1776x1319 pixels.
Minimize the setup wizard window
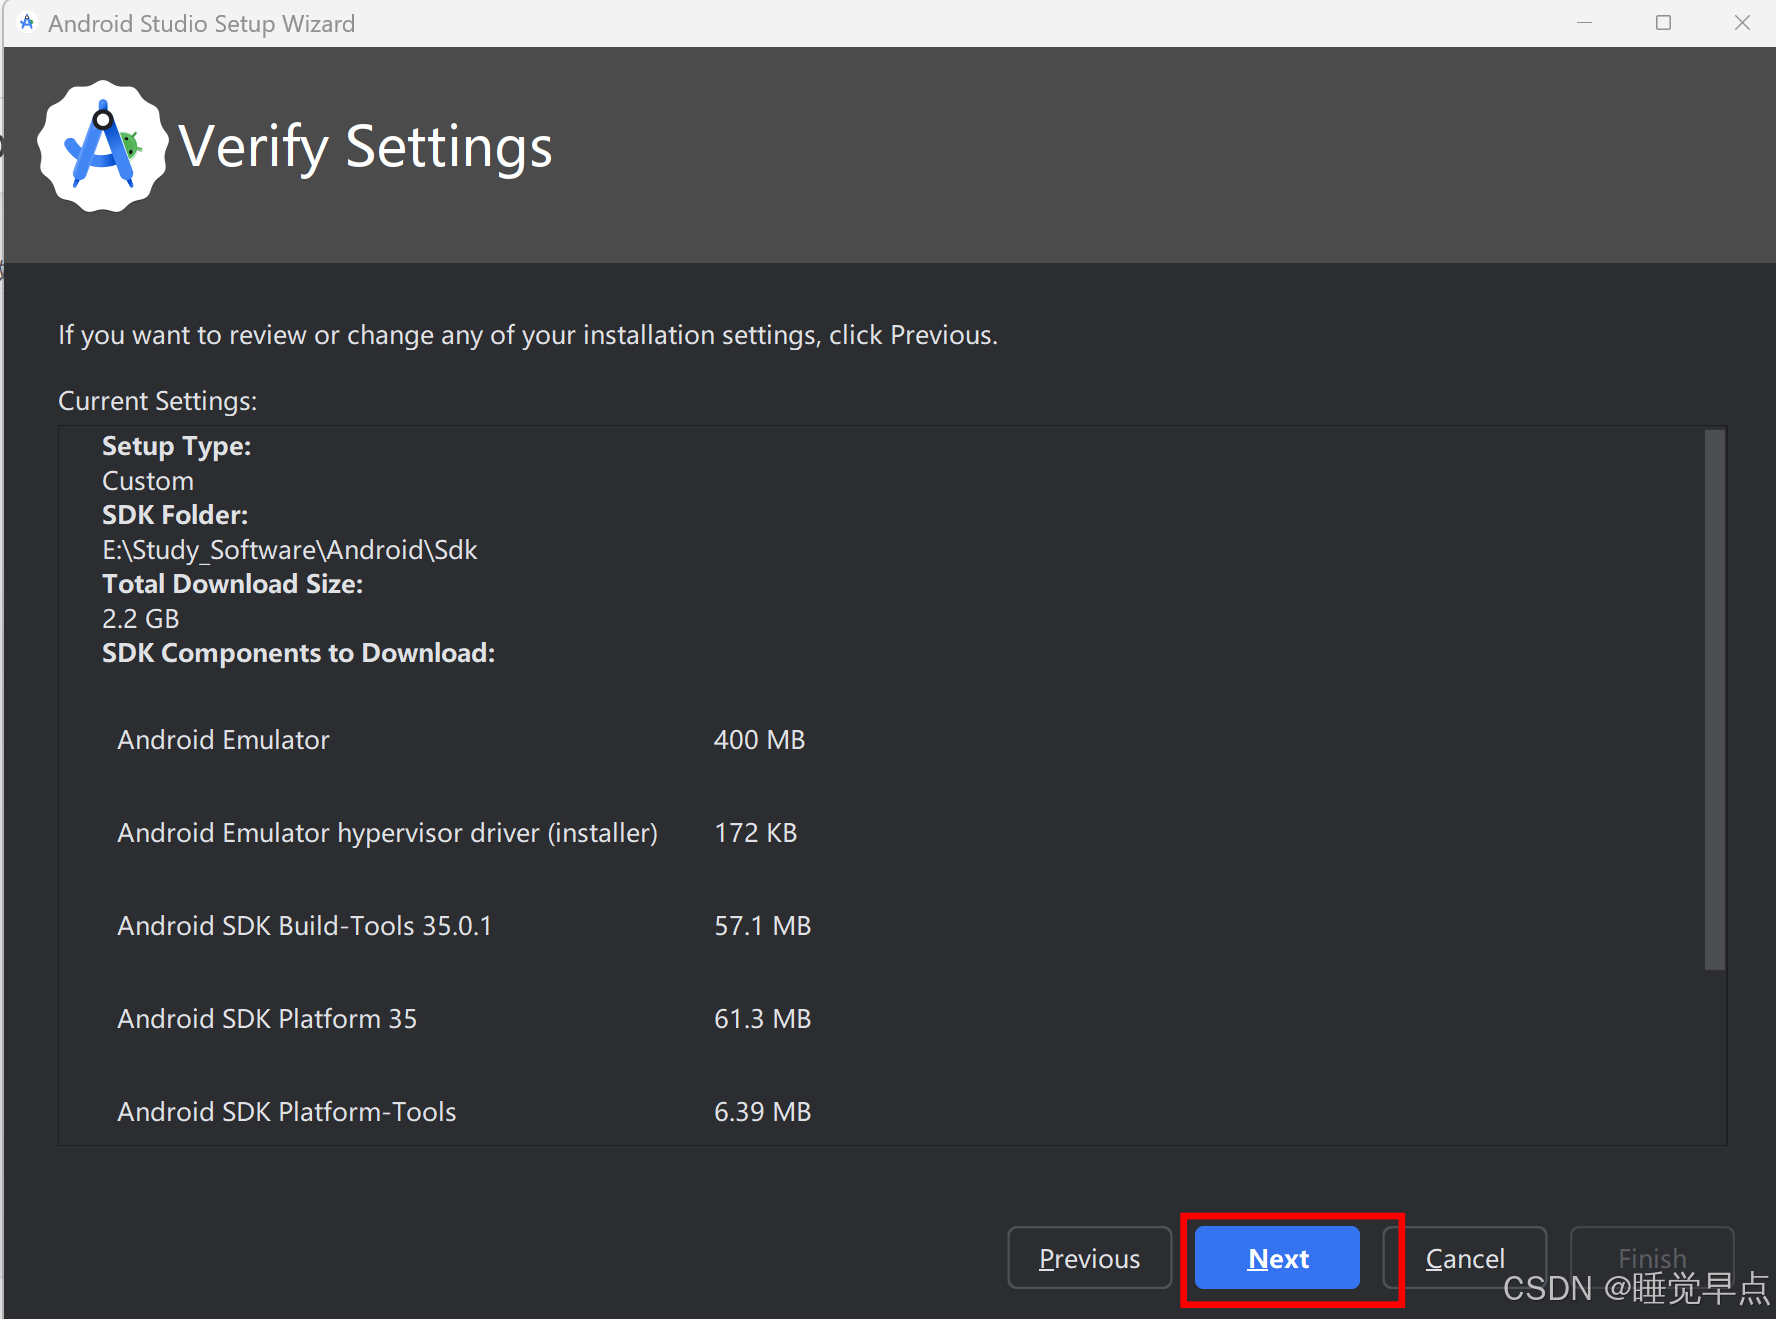click(1585, 22)
